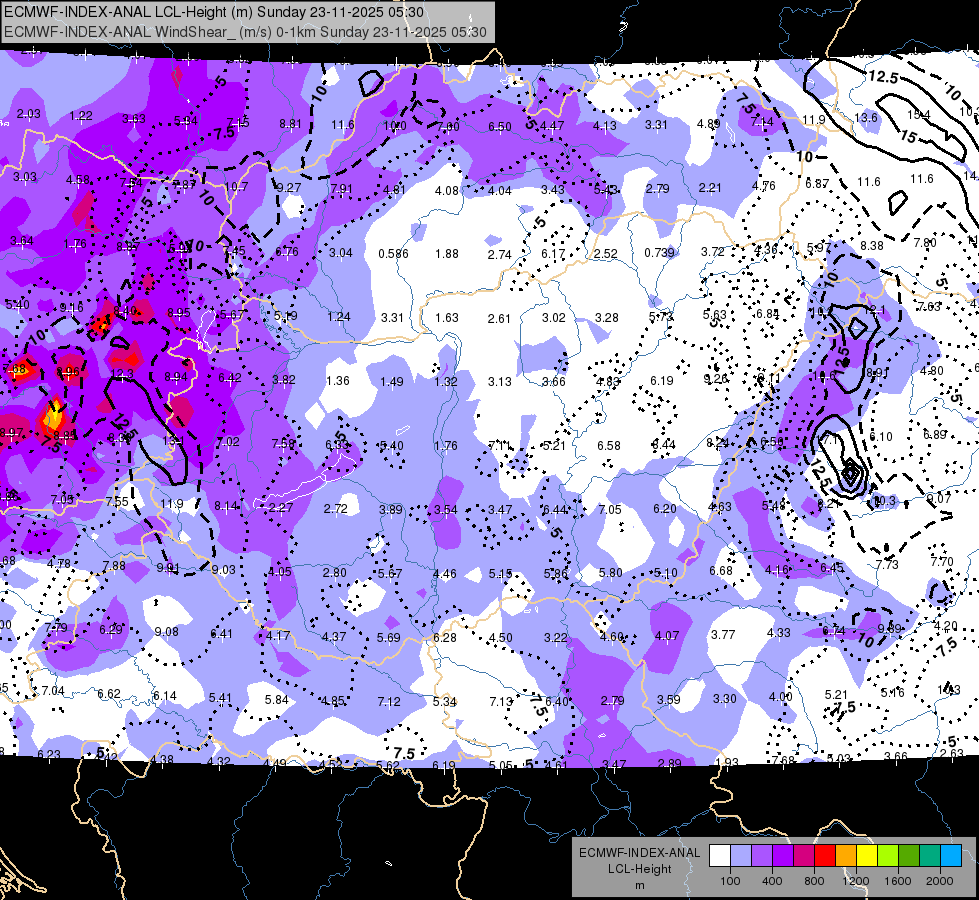Click the magenta-pink legend swatch
The height and width of the screenshot is (900, 979).
click(x=804, y=856)
